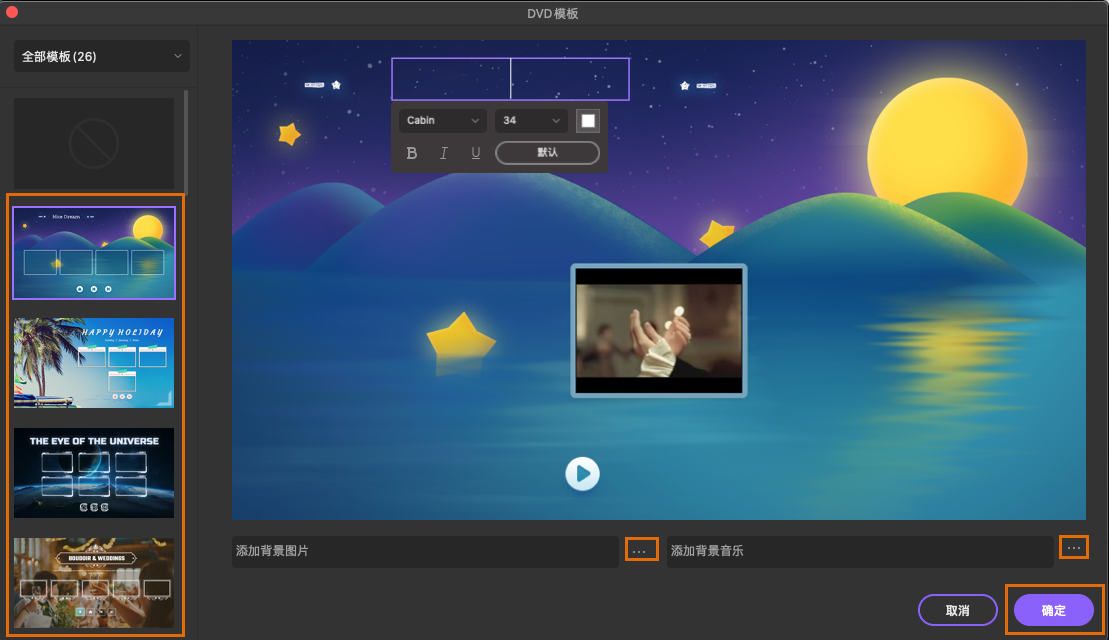Click the 默认 default button
The height and width of the screenshot is (640, 1109).
click(x=547, y=153)
